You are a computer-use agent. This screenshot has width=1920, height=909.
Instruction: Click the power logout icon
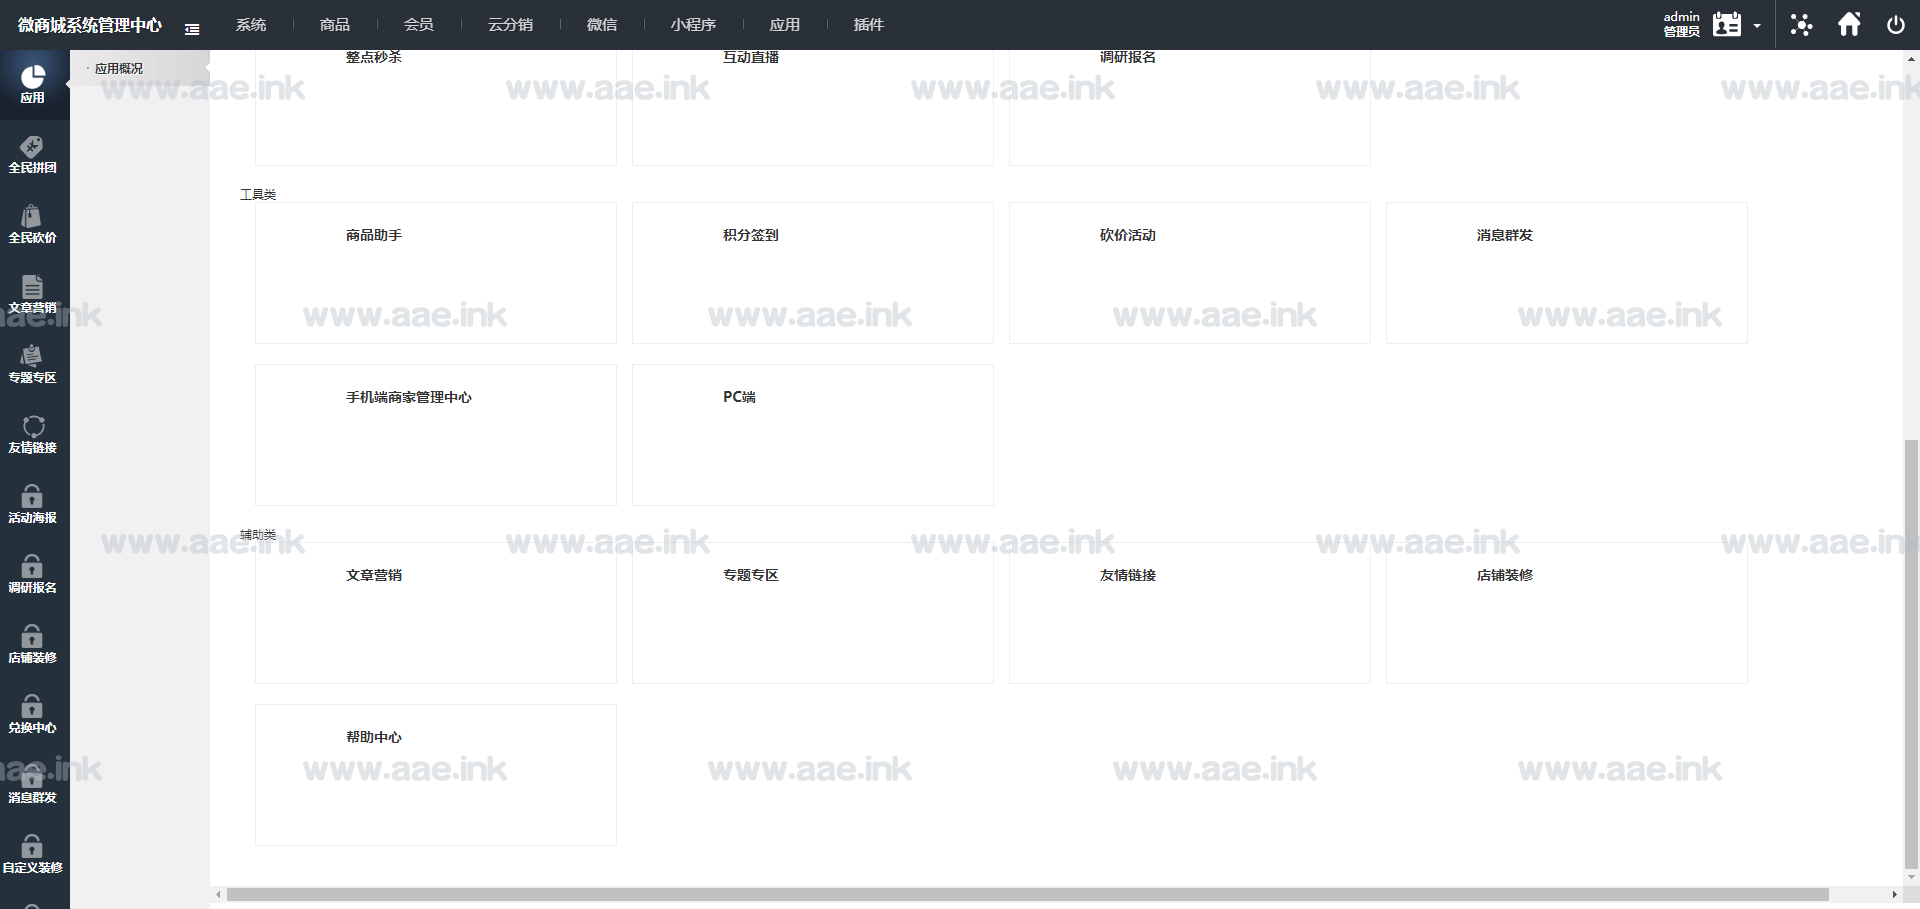click(1895, 25)
